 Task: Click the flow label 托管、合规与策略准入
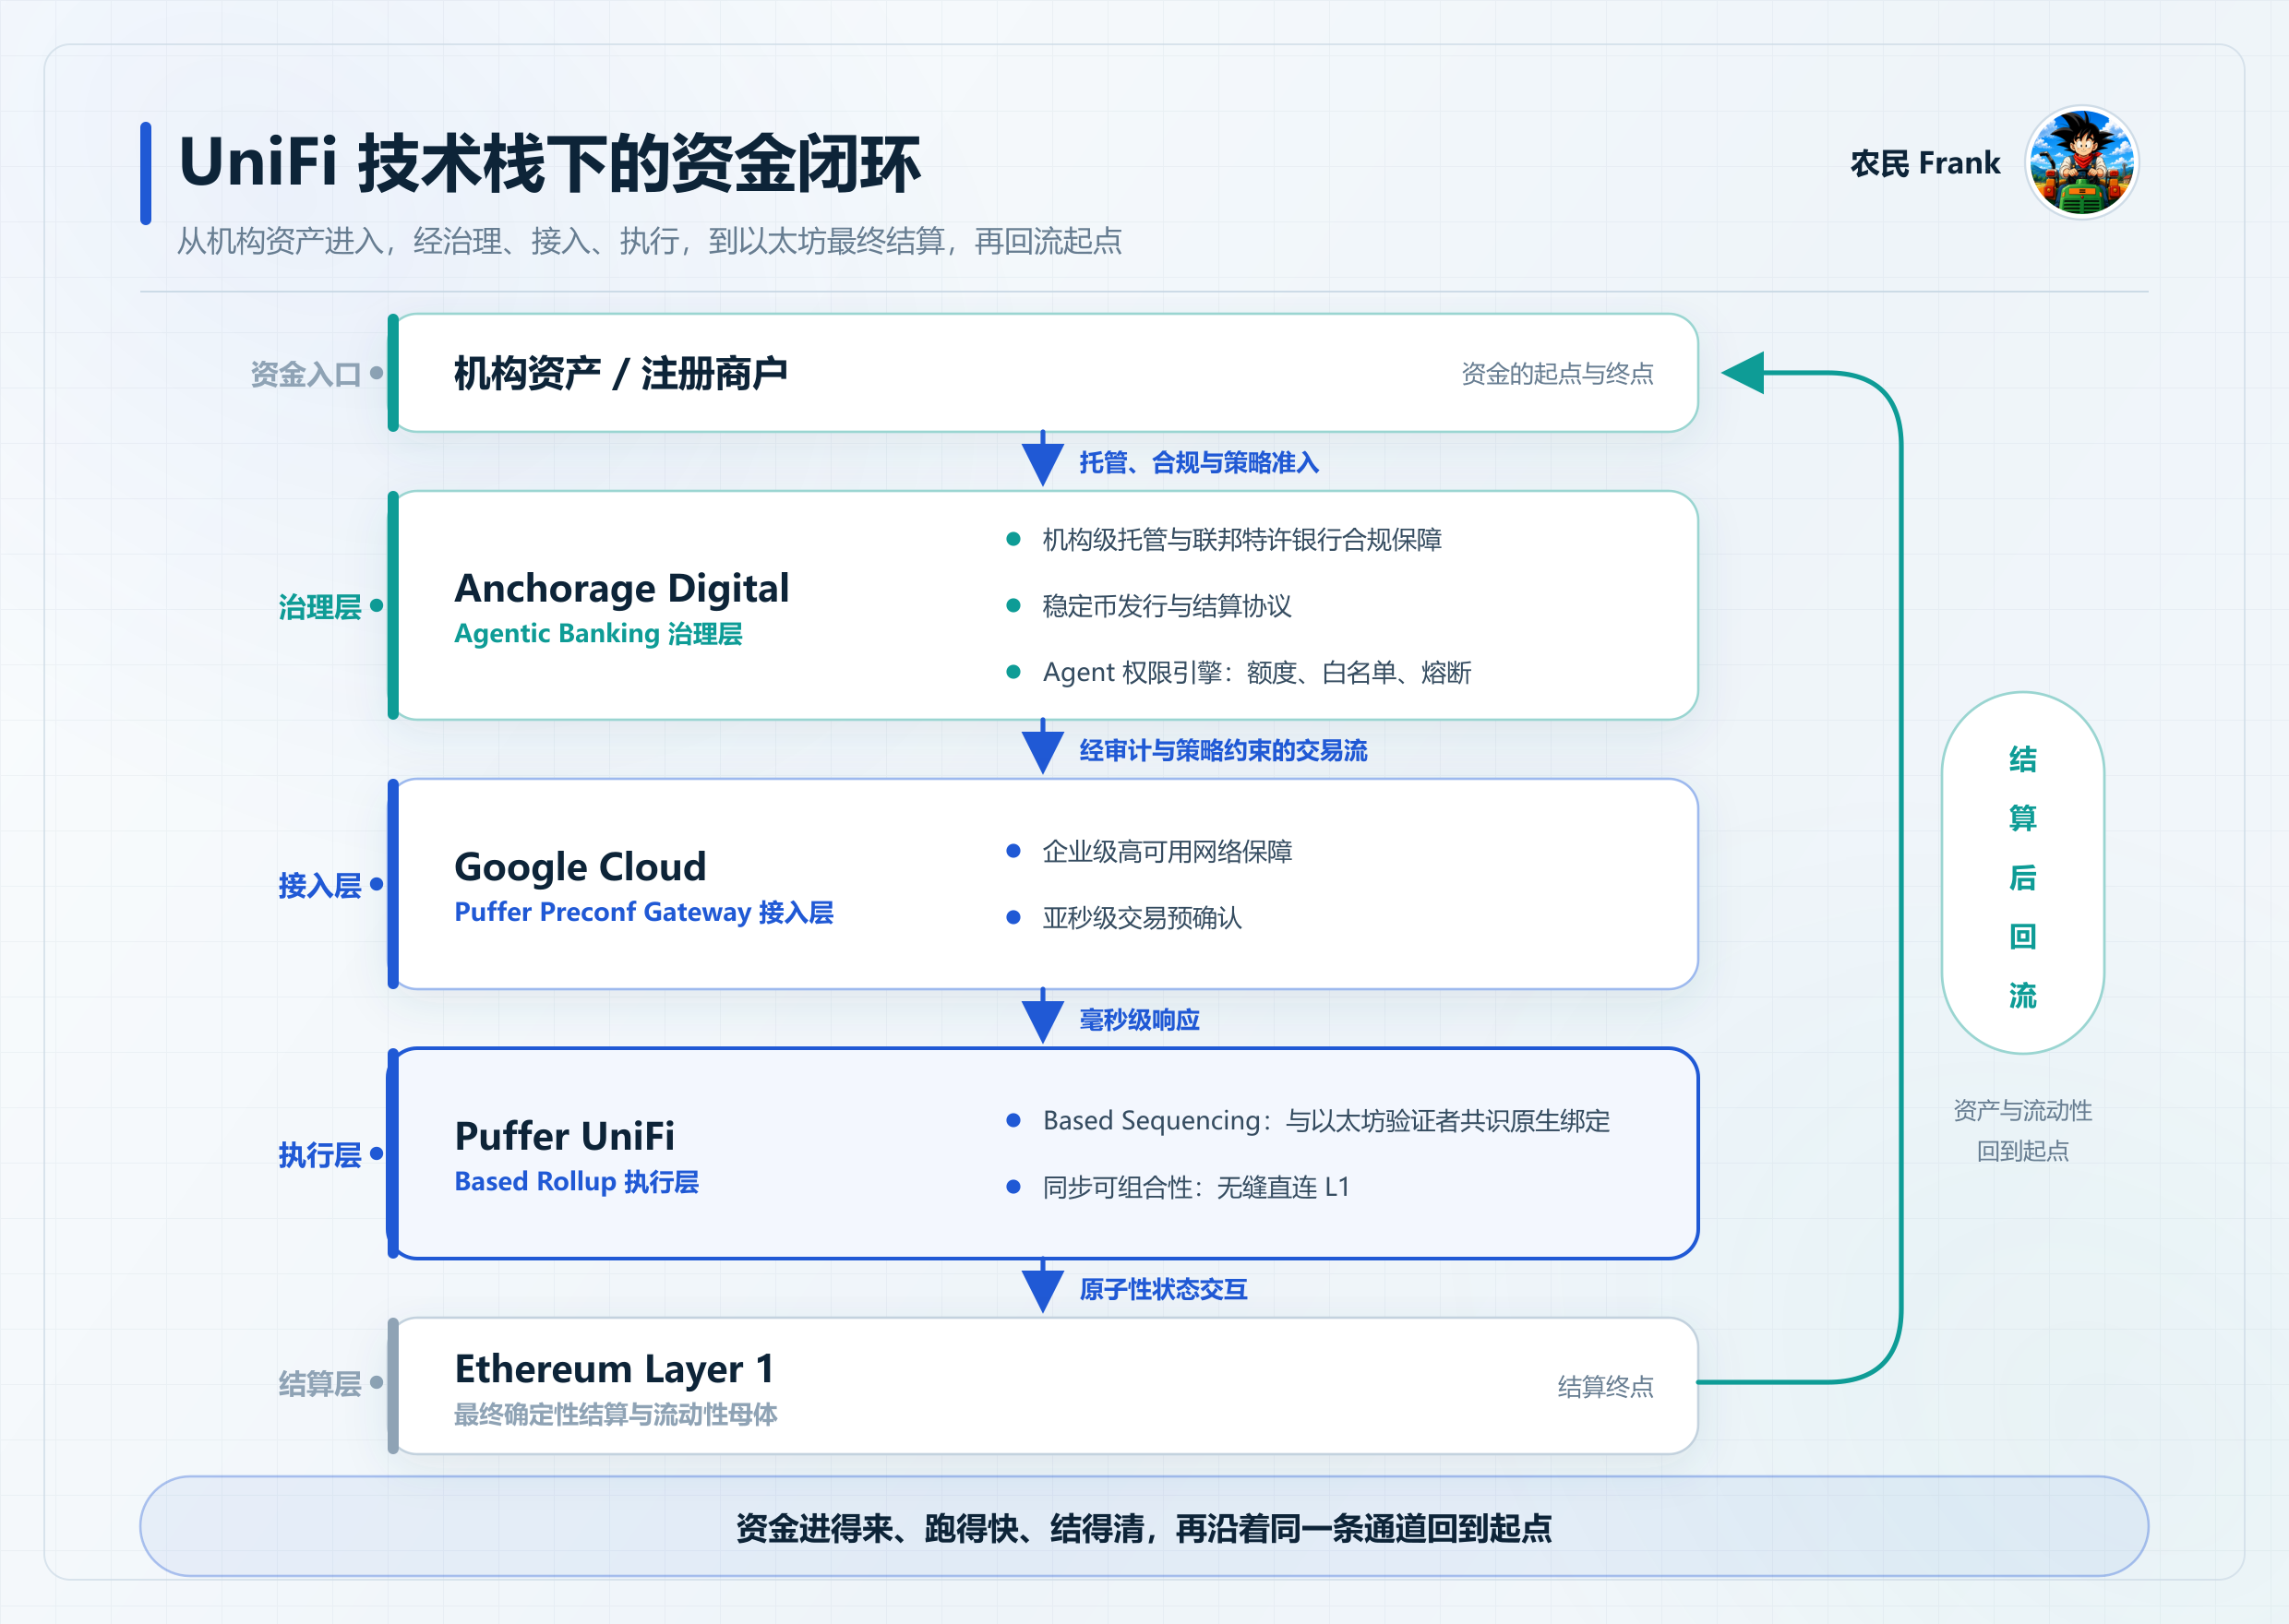(1199, 463)
